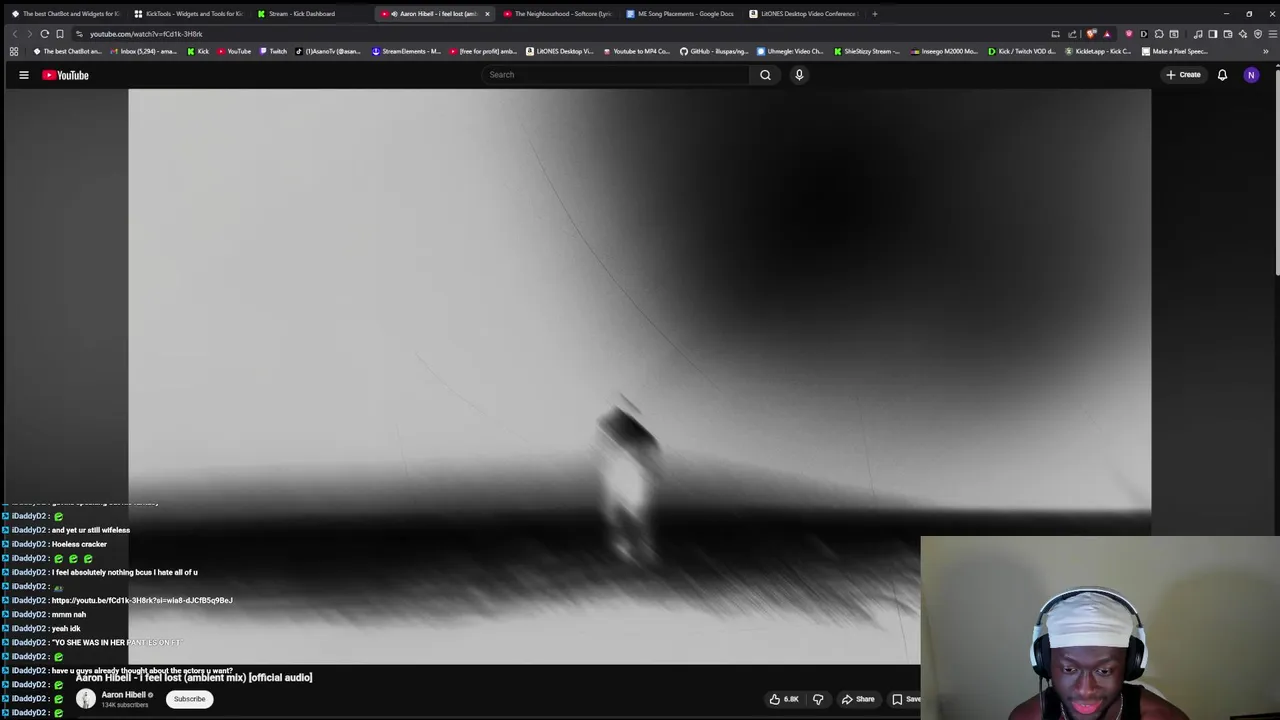1280x720 pixels.
Task: Go to YouTube home via the logo
Action: point(66,75)
